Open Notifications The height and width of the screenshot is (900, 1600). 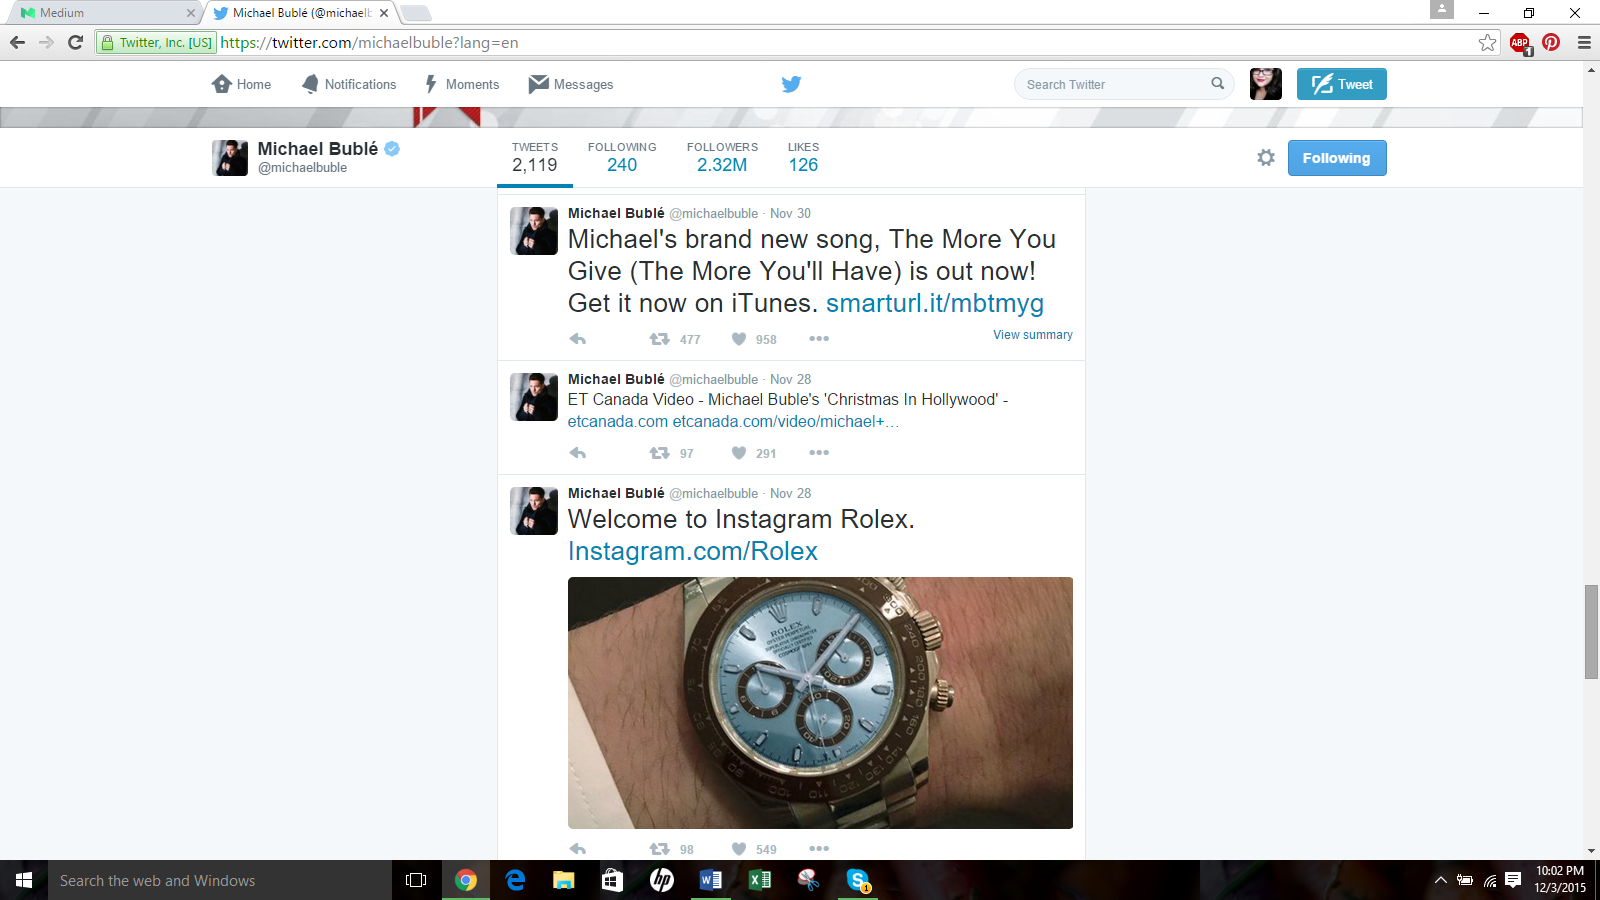pos(349,84)
